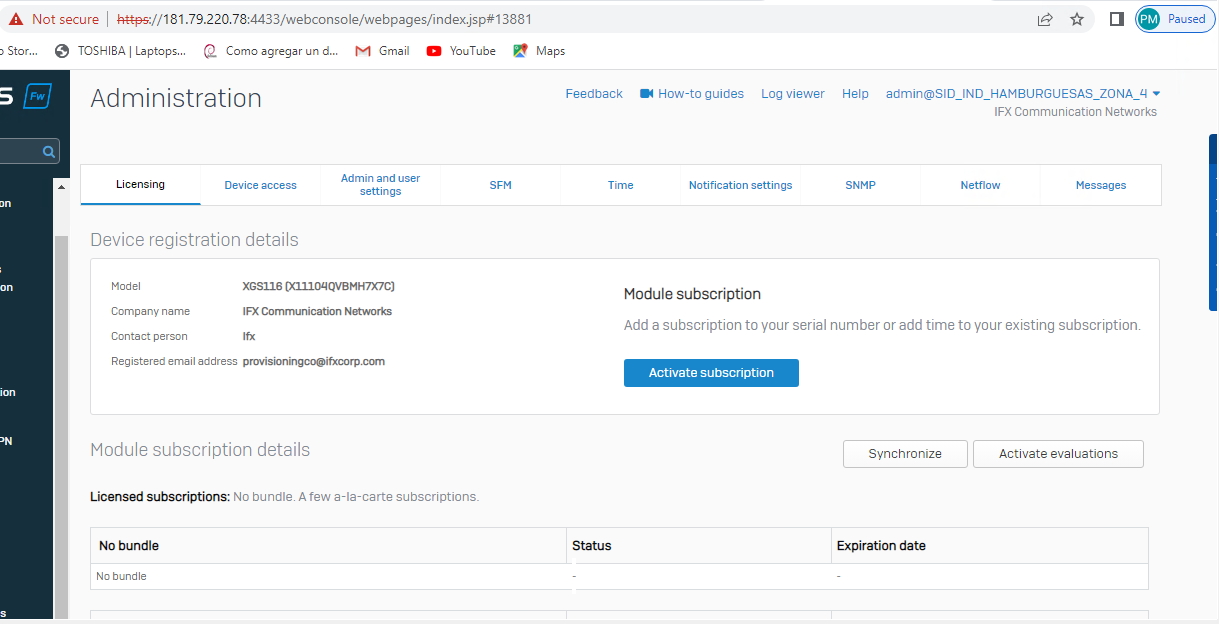This screenshot has width=1219, height=624.
Task: Click the Not secure warning icon
Action: click(16, 19)
